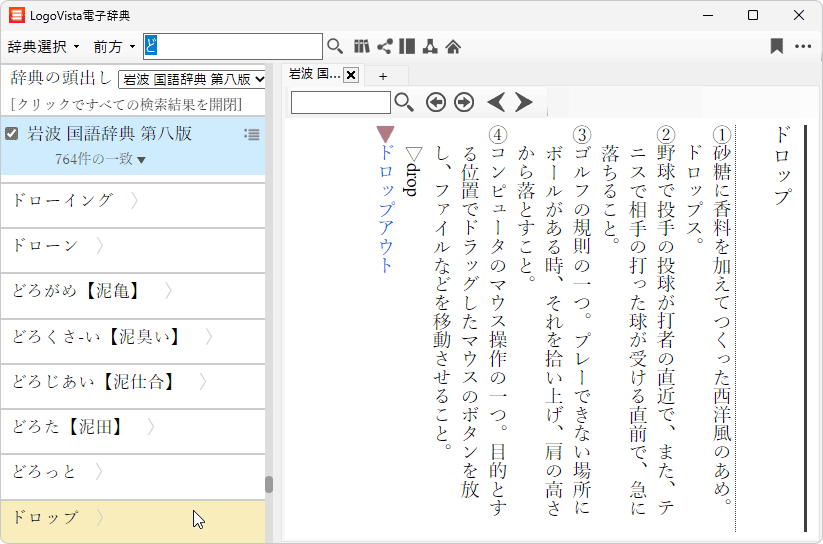Click the main search magnifier icon
The image size is (823, 544).
(x=335, y=46)
